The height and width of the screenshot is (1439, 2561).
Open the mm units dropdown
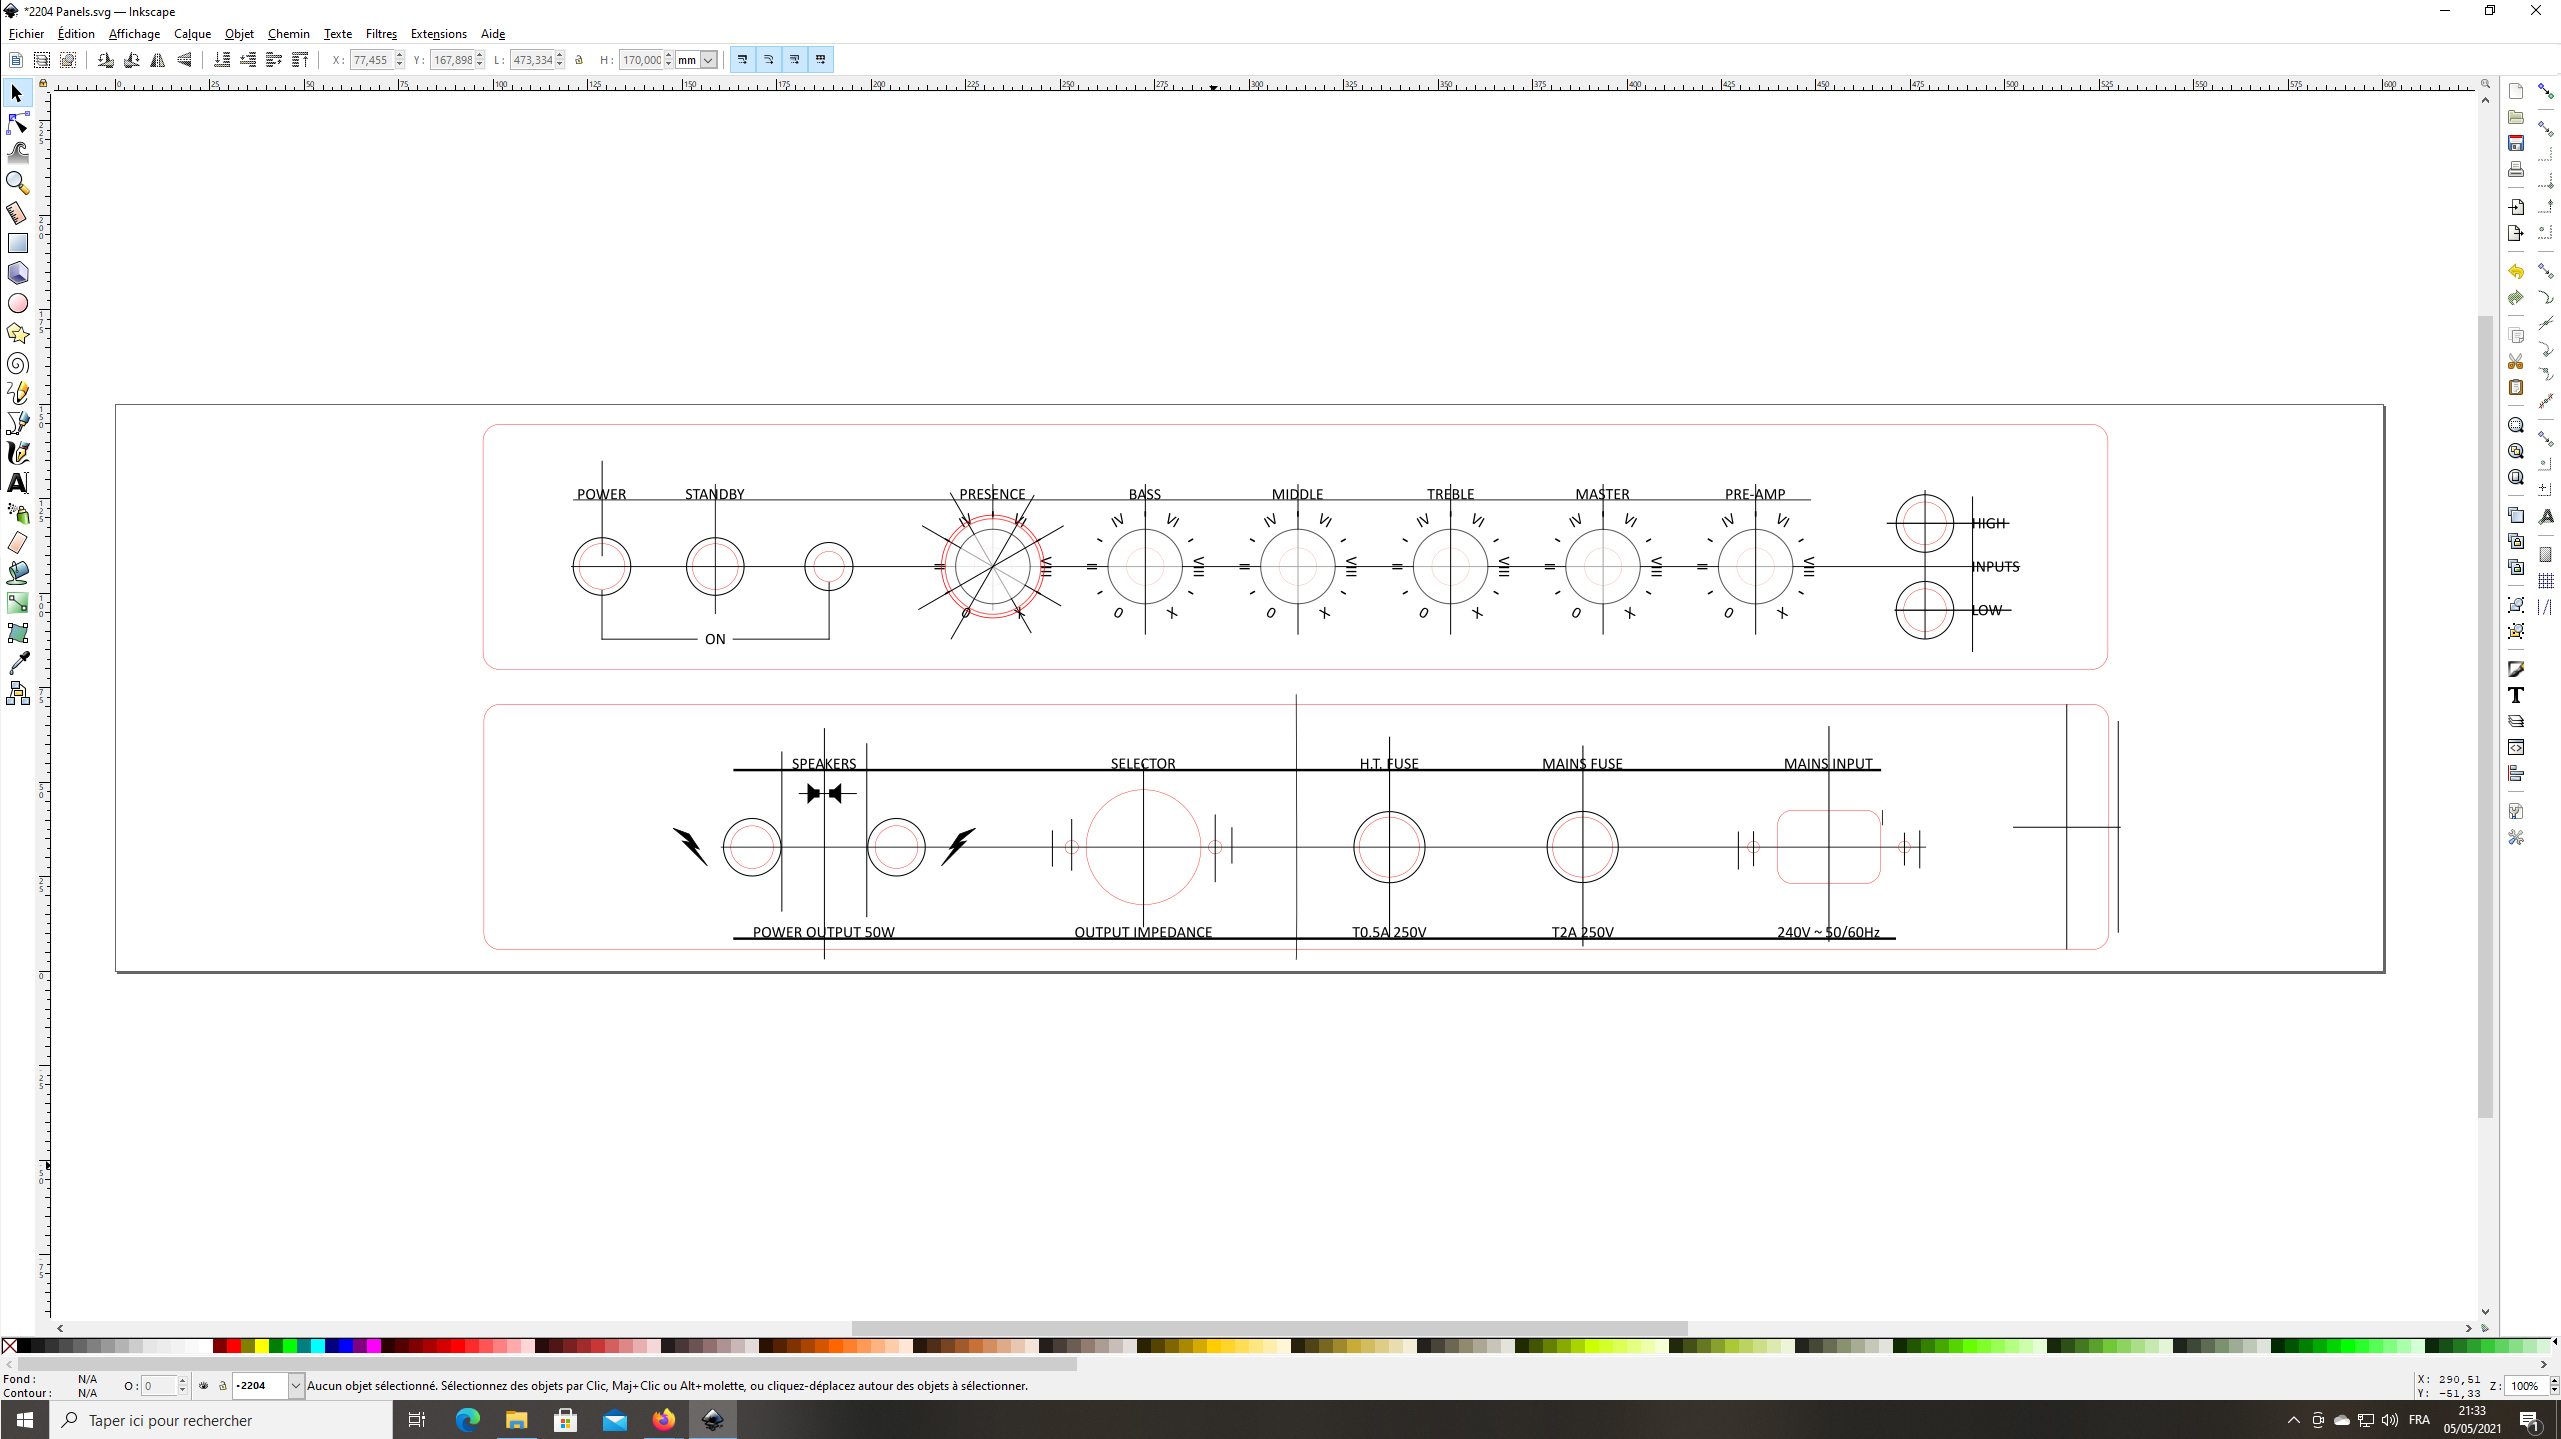pos(708,60)
